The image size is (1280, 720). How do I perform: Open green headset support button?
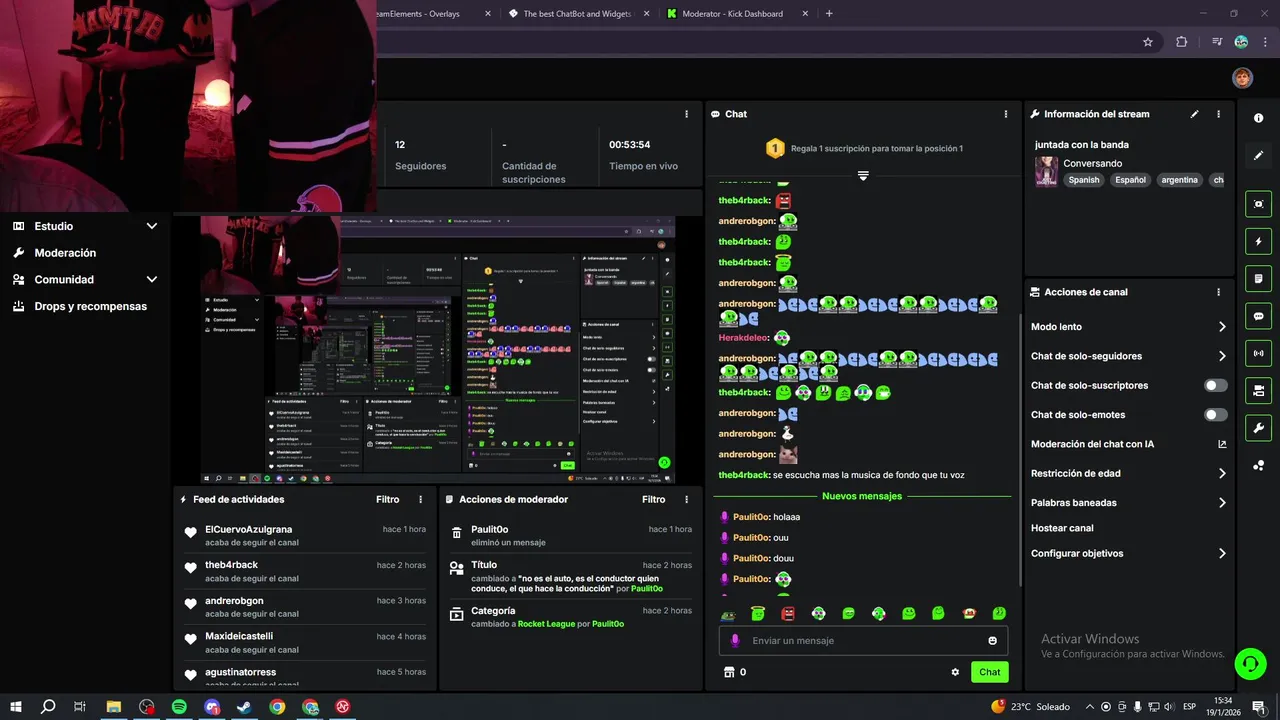click(x=1249, y=663)
